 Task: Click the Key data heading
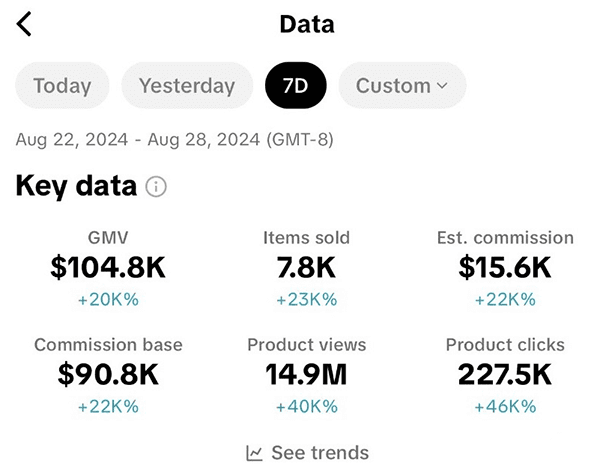[76, 187]
